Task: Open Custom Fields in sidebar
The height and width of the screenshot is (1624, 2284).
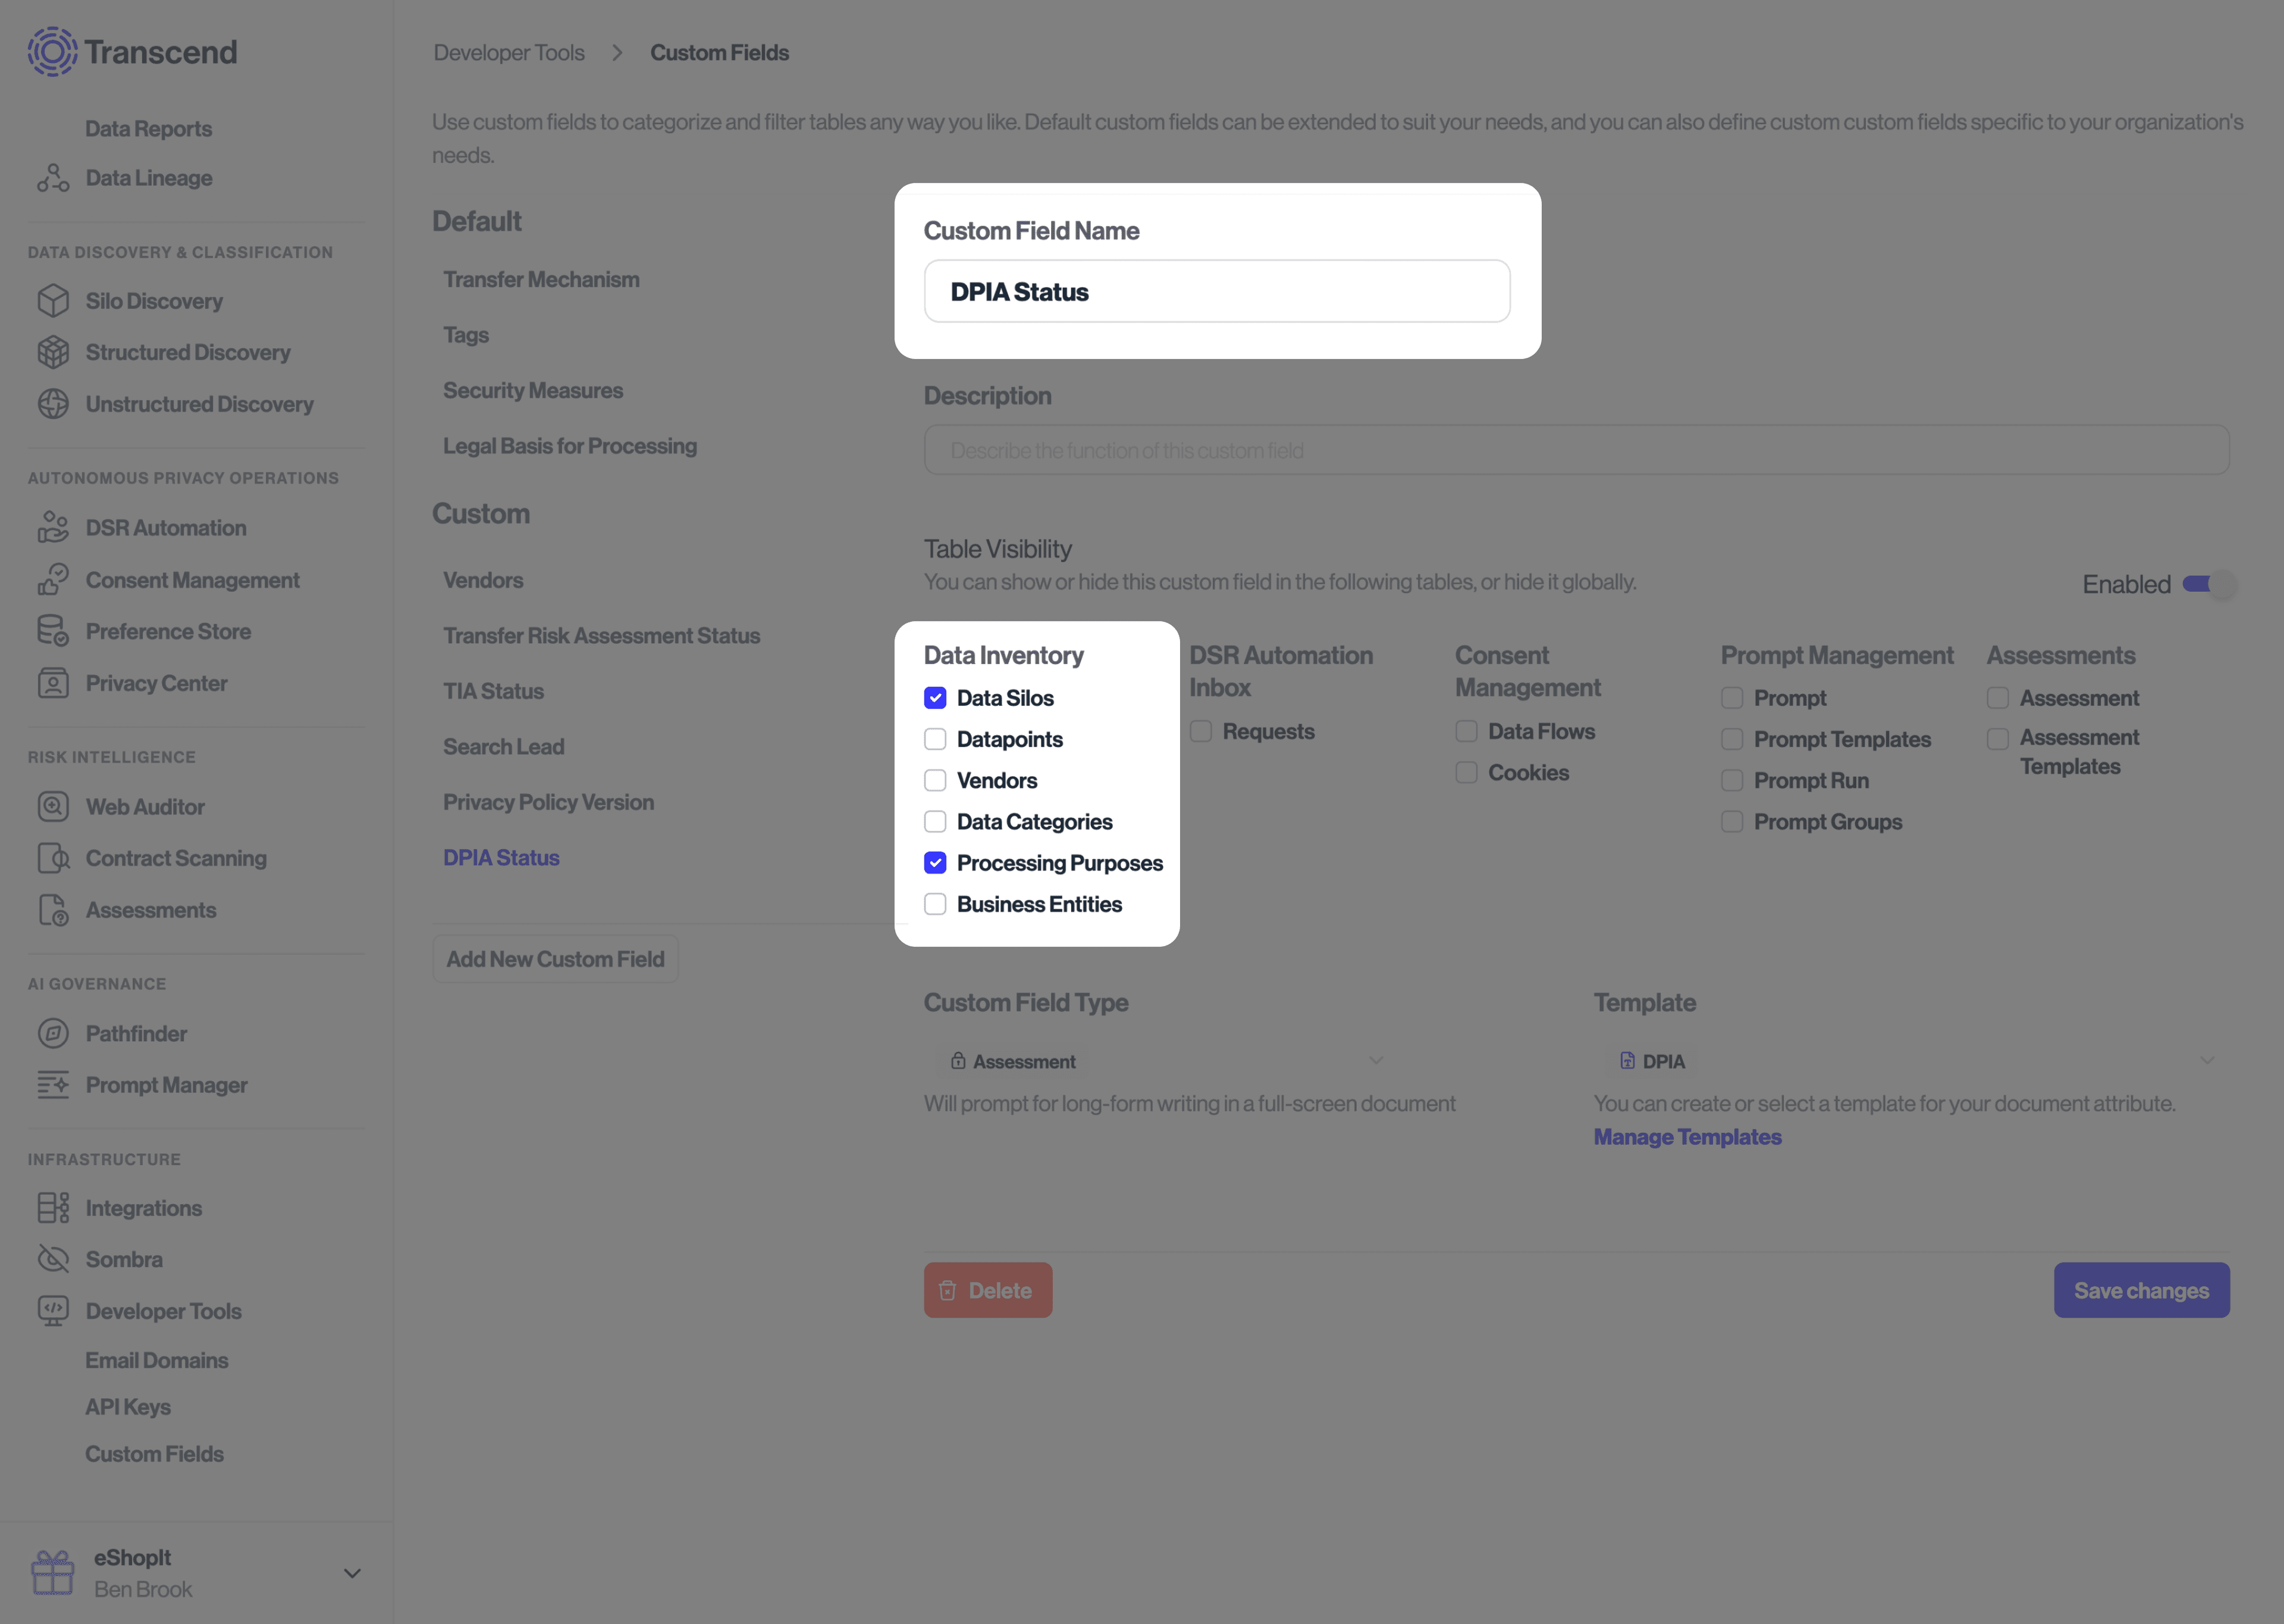Action: coord(154,1454)
